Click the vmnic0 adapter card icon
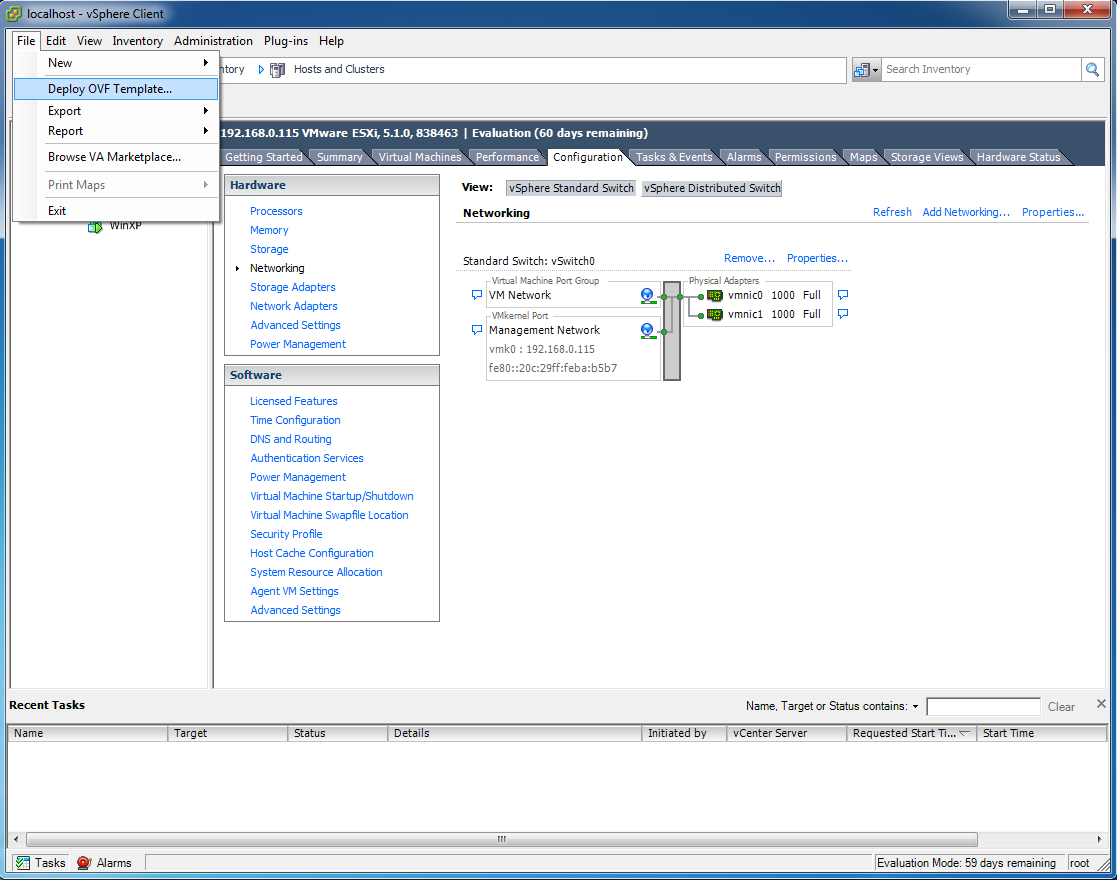Screen dimensions: 1117x880 715,296
